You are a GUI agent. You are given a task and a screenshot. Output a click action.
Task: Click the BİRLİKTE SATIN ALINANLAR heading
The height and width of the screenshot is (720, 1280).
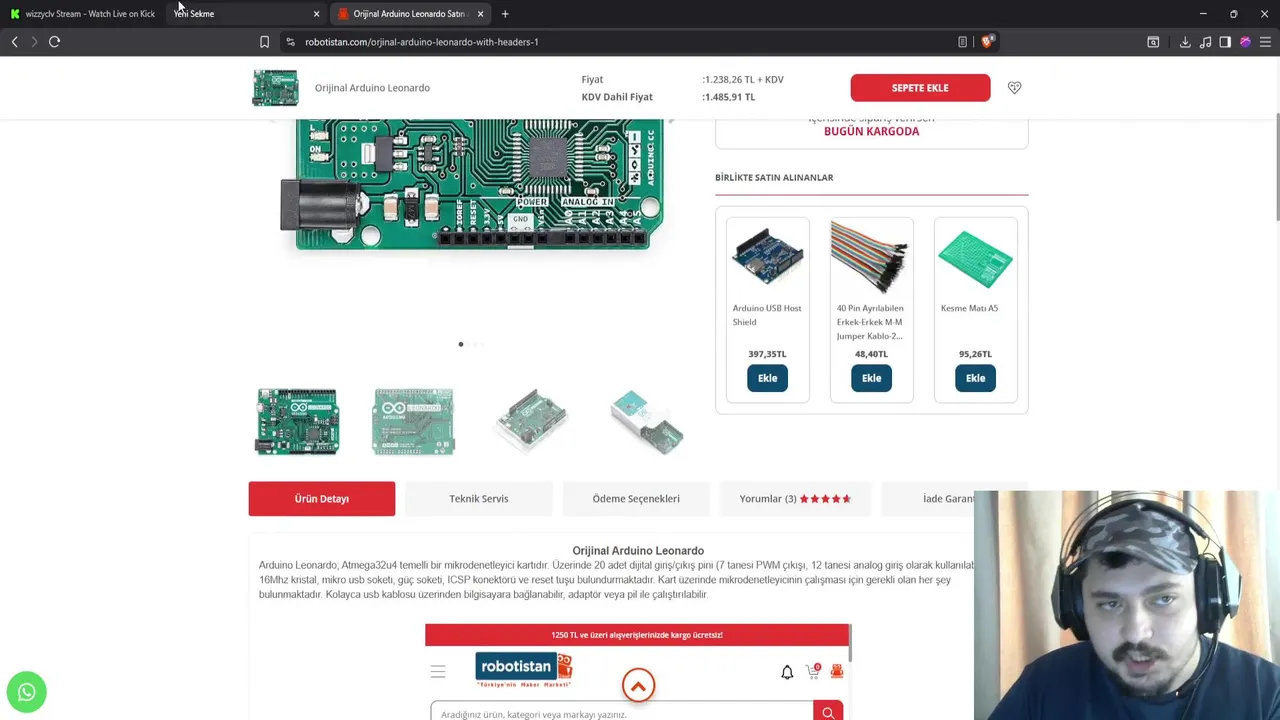pyautogui.click(x=774, y=177)
